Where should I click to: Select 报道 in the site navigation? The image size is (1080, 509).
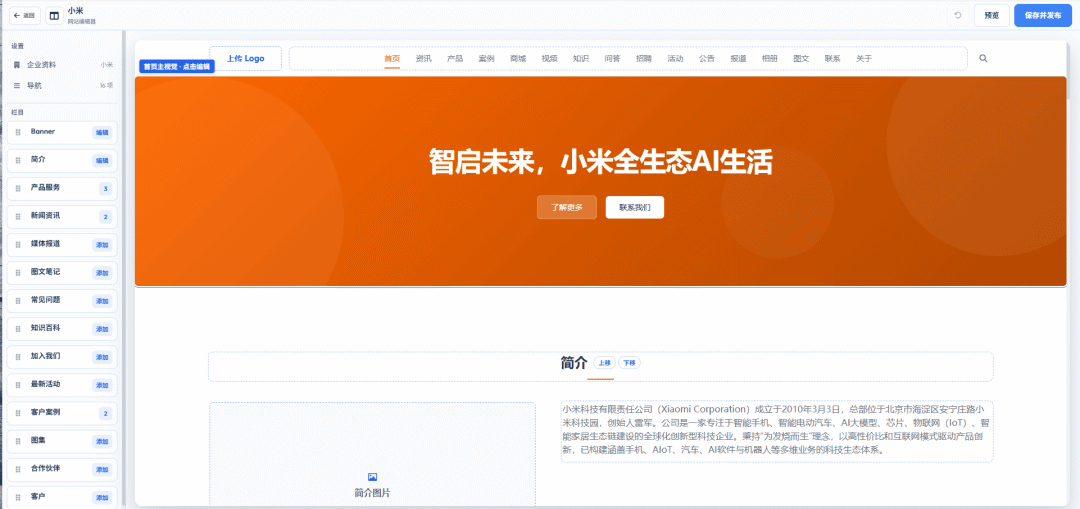(x=738, y=59)
